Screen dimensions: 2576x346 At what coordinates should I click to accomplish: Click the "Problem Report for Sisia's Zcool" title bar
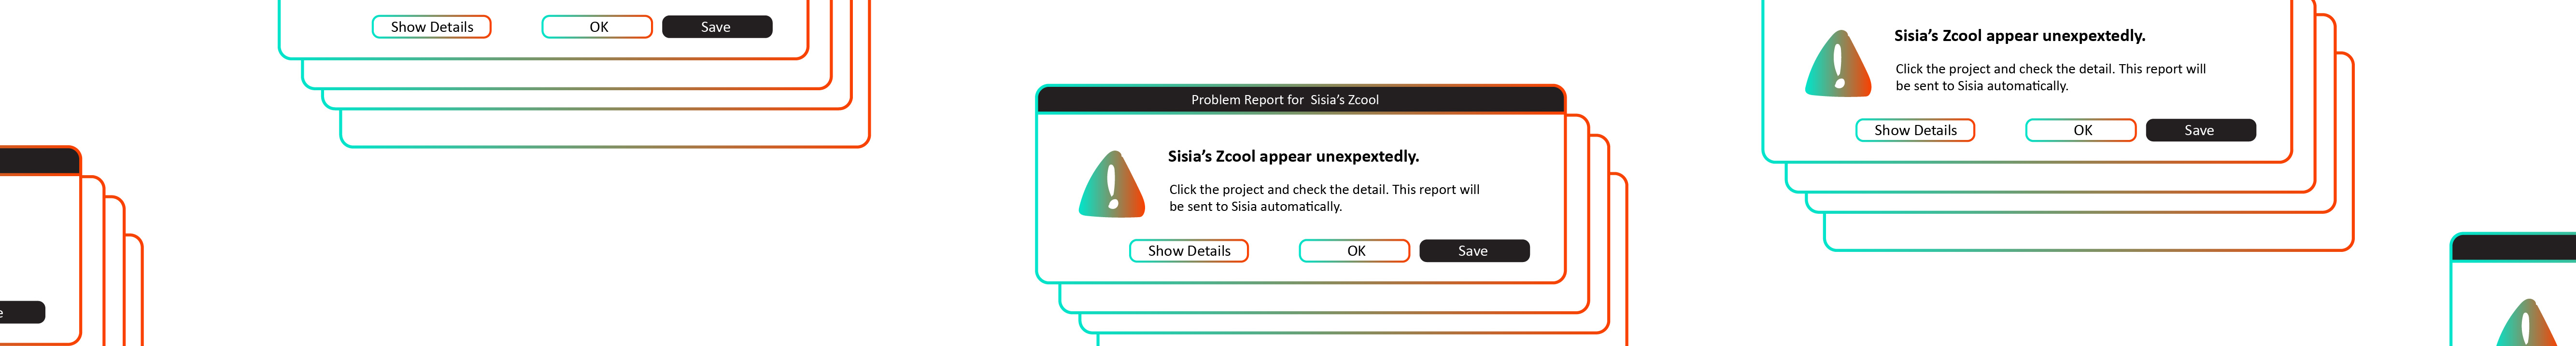1299,100
